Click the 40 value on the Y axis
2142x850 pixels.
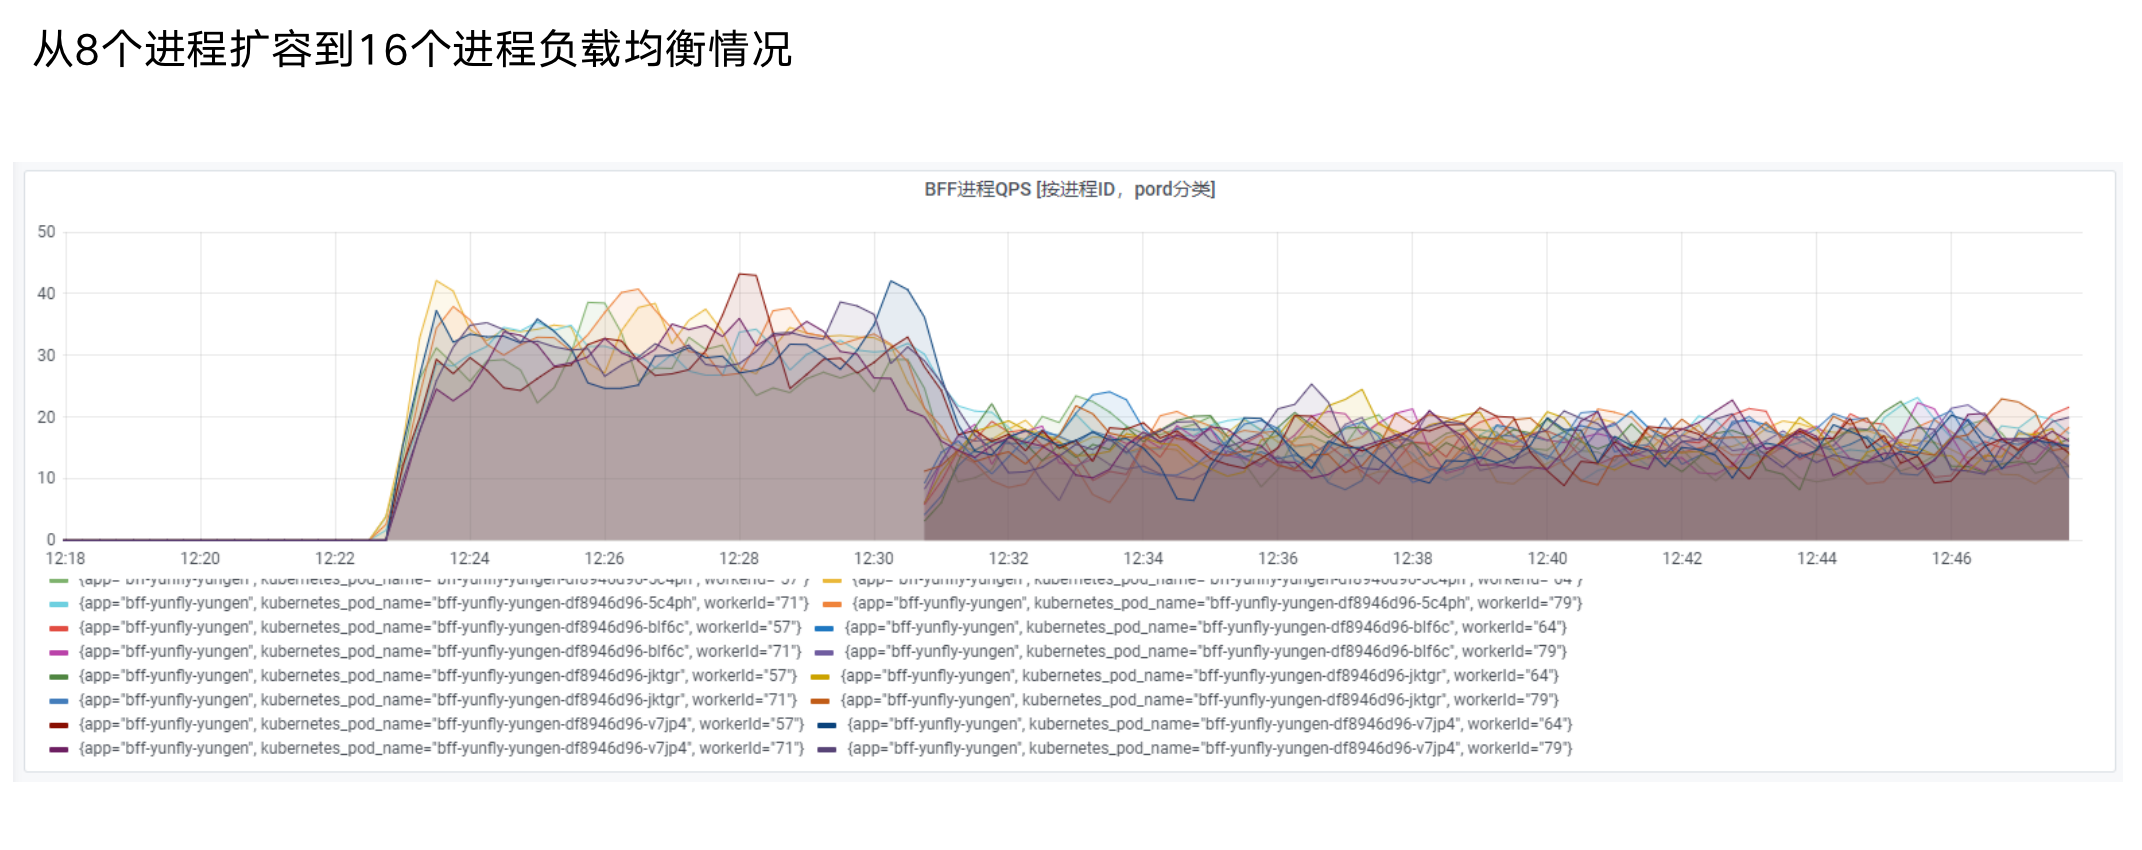coord(46,294)
